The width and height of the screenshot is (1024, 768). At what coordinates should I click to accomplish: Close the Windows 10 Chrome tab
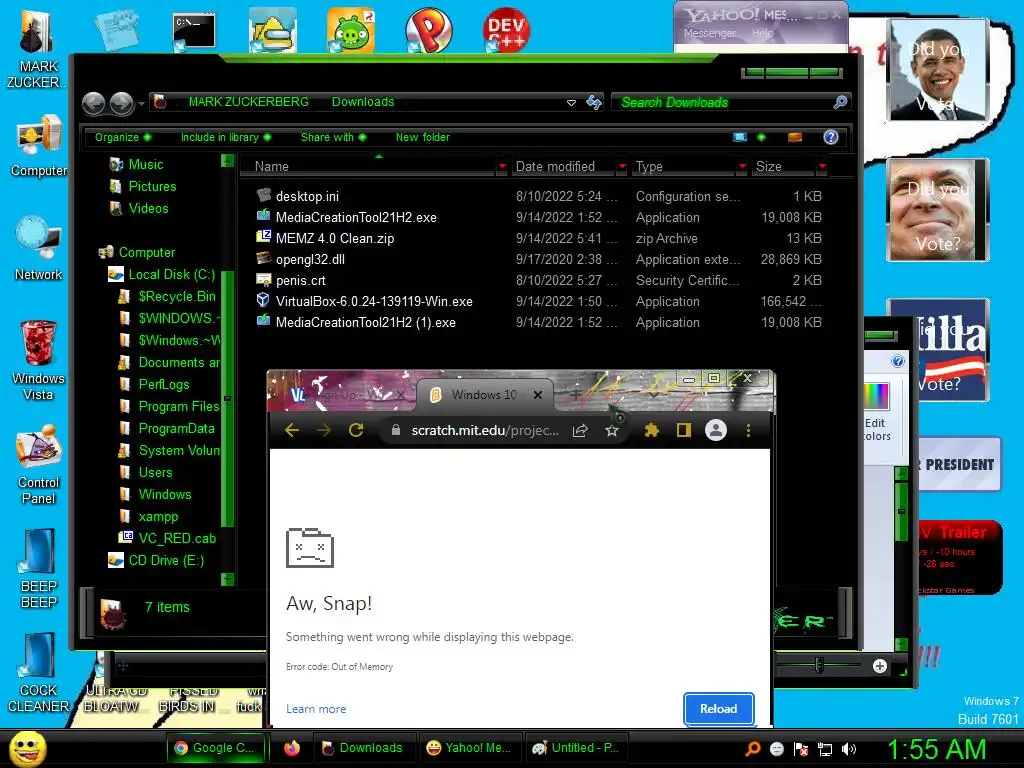point(537,395)
